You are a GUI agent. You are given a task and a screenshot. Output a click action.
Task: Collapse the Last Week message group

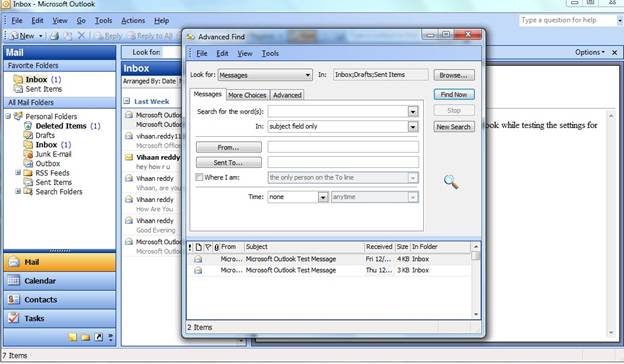[x=127, y=101]
